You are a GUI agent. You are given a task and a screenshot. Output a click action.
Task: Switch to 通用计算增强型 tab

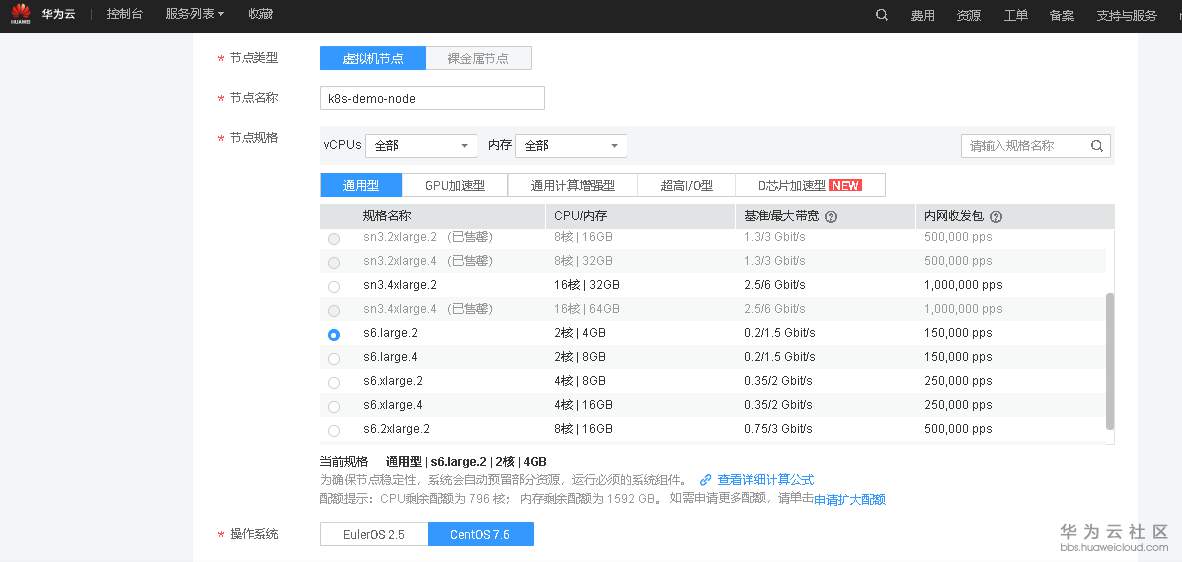coord(573,185)
